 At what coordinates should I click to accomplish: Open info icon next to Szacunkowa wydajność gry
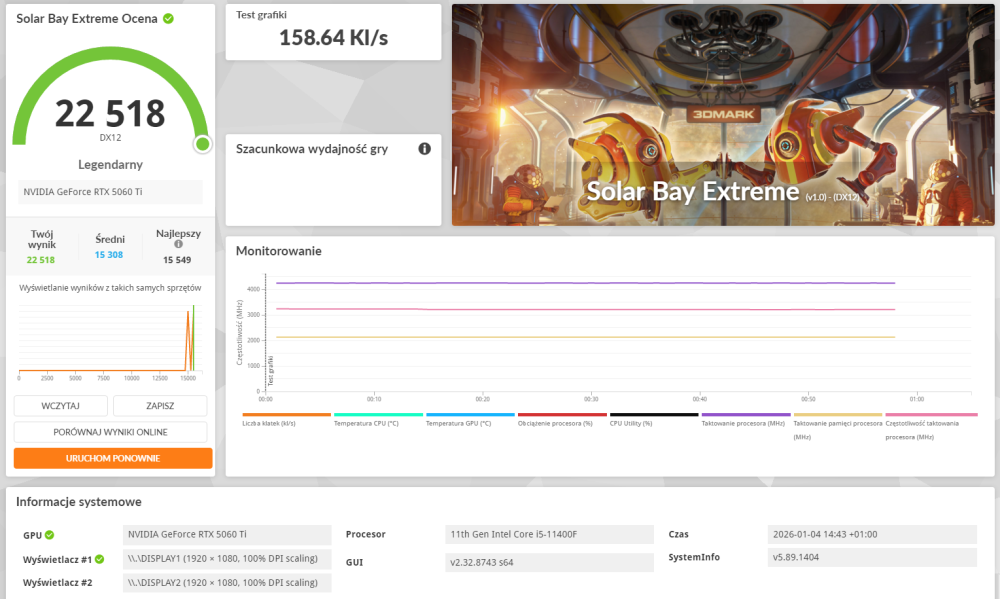(424, 149)
